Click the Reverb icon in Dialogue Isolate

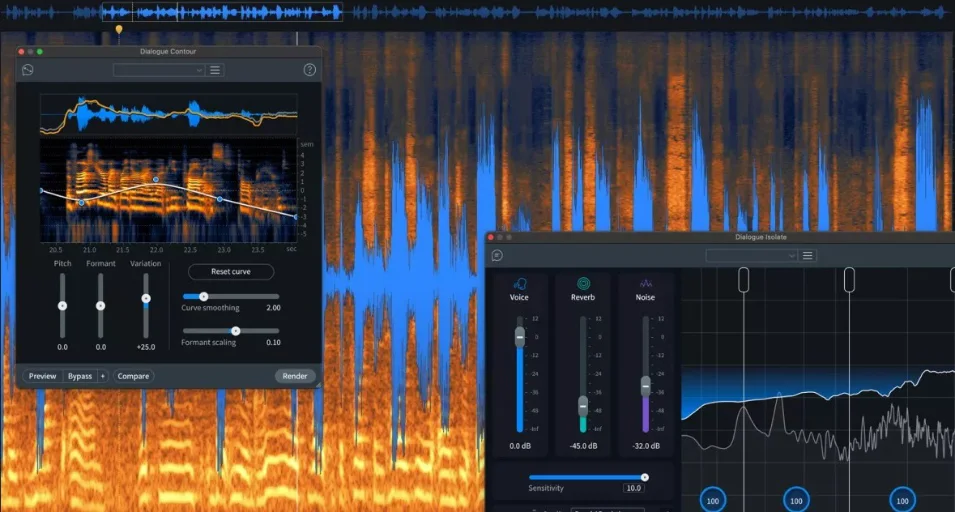point(583,284)
